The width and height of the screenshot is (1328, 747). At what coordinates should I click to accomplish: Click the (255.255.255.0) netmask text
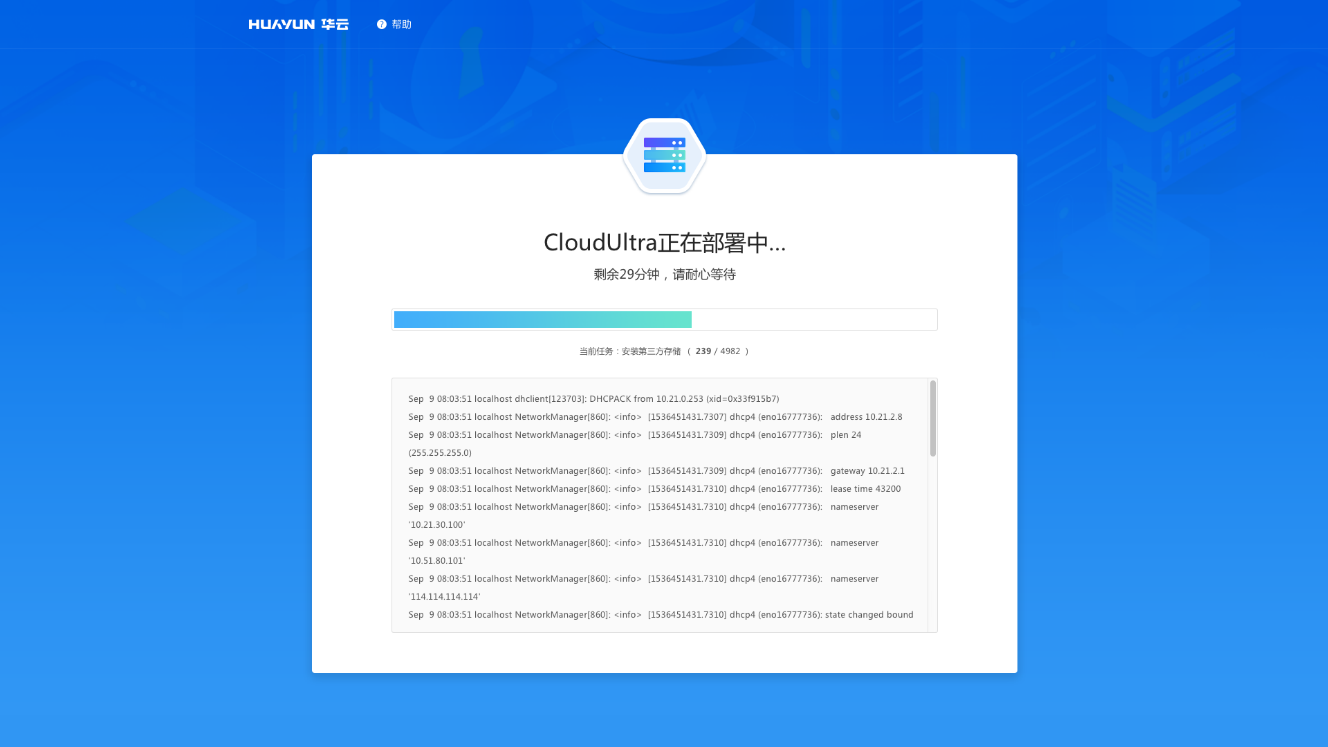[x=440, y=453]
